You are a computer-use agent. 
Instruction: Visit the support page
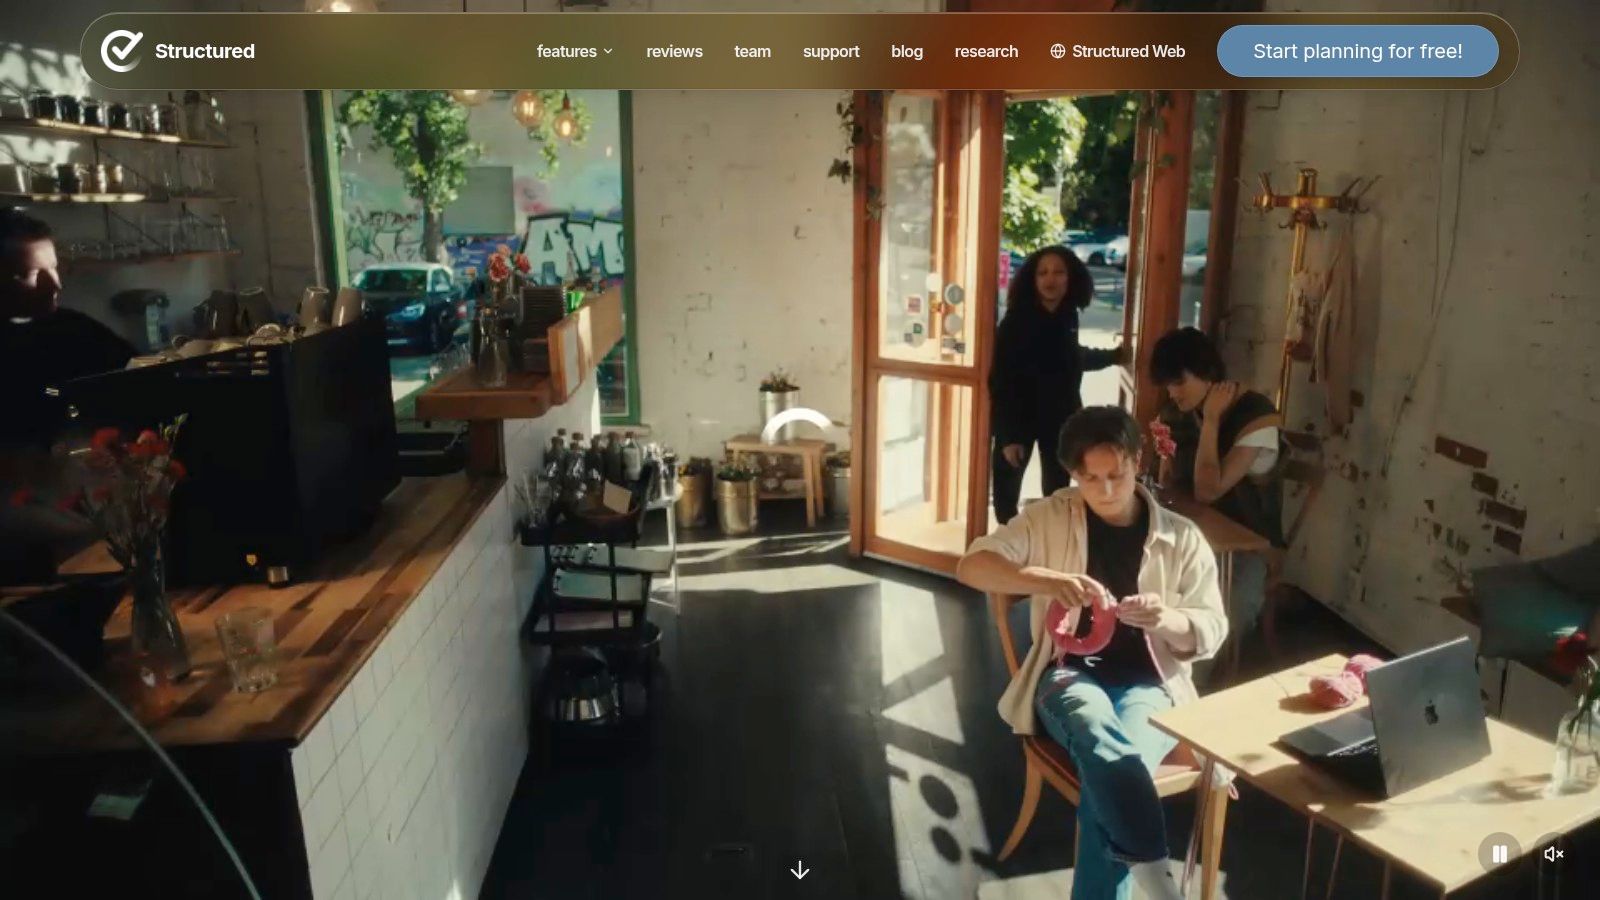click(831, 51)
